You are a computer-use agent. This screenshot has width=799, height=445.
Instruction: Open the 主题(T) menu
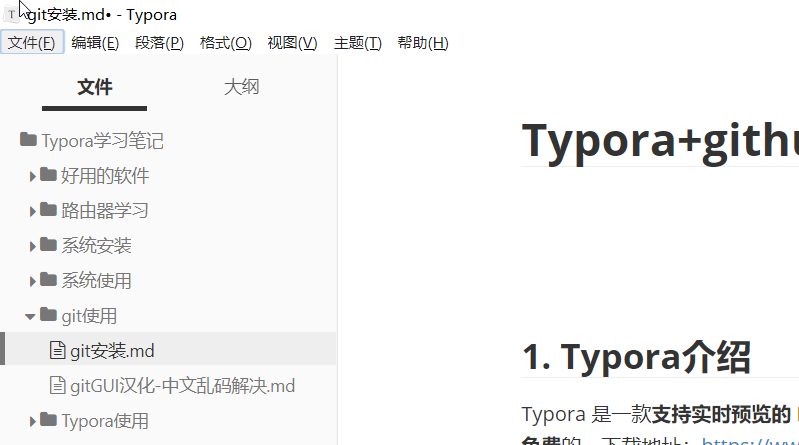tap(358, 42)
